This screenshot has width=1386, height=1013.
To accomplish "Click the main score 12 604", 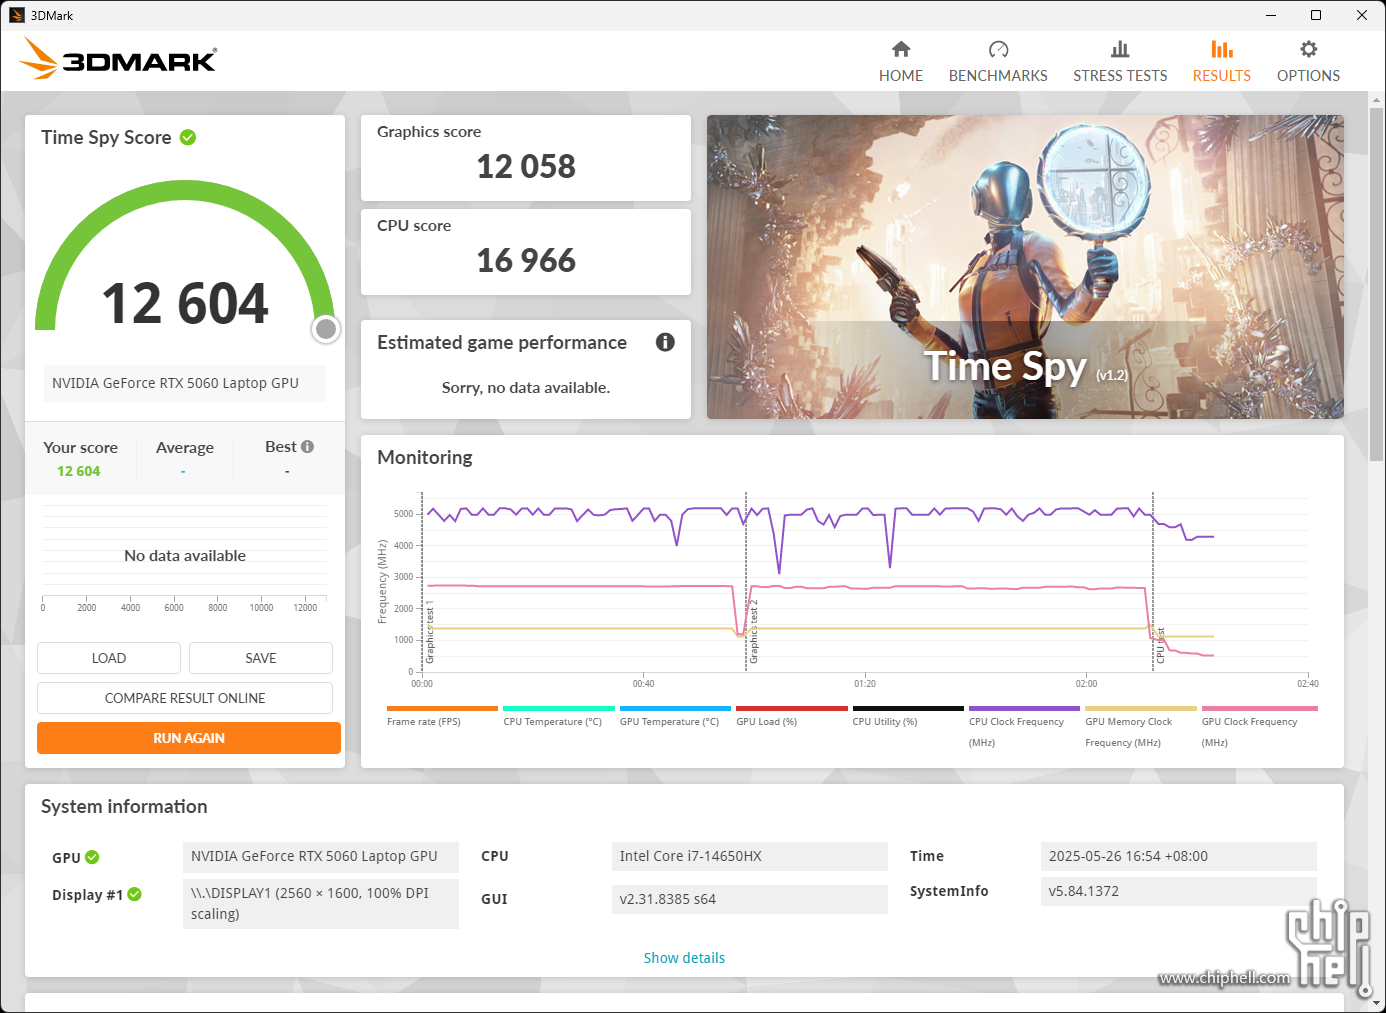I will 185,303.
